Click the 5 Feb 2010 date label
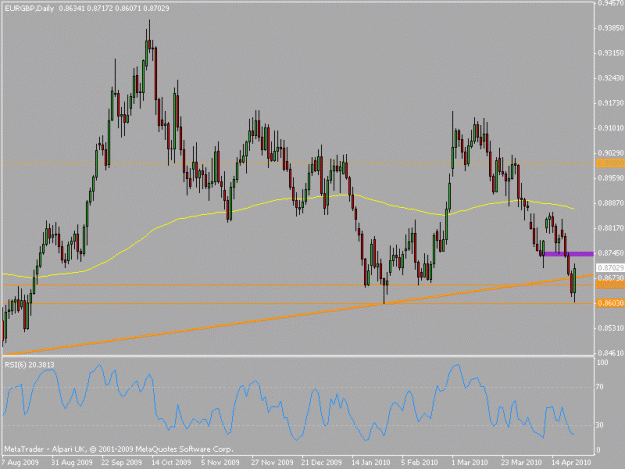 420,462
